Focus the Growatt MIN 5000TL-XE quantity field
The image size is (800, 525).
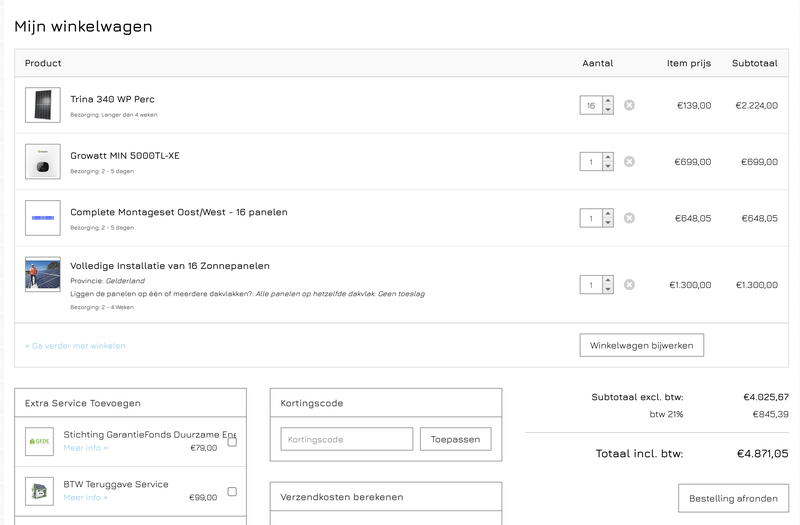(x=591, y=162)
